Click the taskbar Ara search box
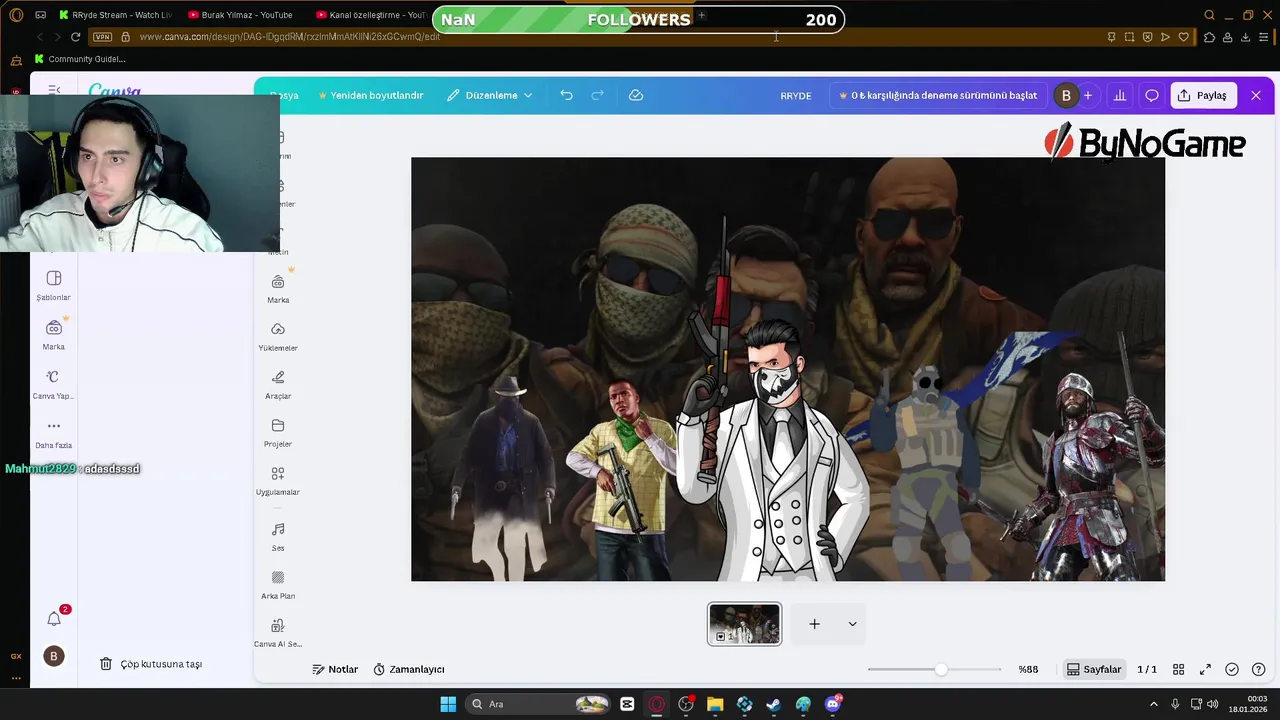This screenshot has height=720, width=1280. click(539, 704)
